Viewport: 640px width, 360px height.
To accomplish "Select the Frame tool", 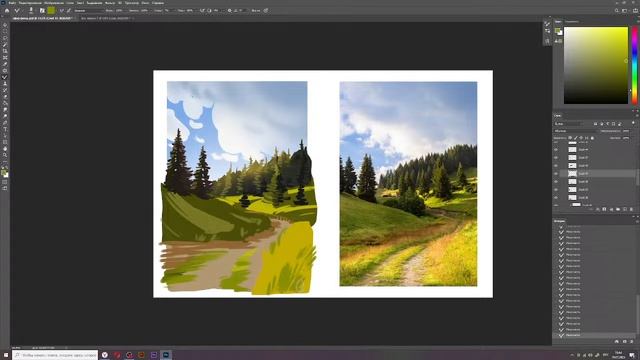I will pyautogui.click(x=5, y=58).
